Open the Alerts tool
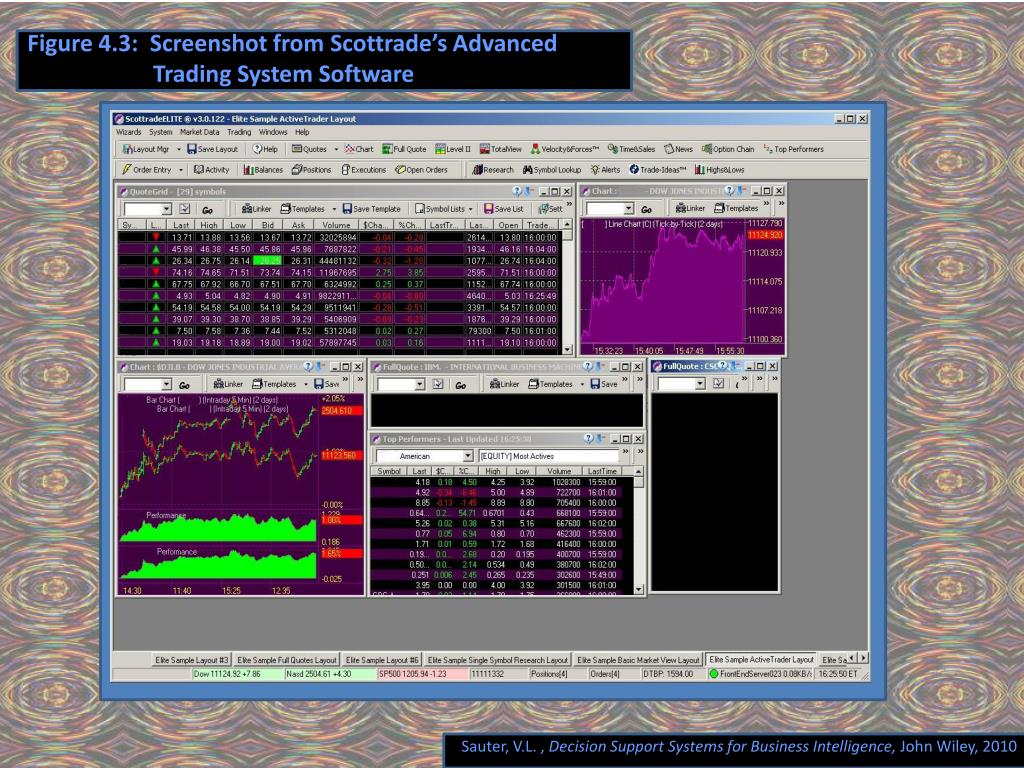This screenshot has height=768, width=1024. coord(605,170)
